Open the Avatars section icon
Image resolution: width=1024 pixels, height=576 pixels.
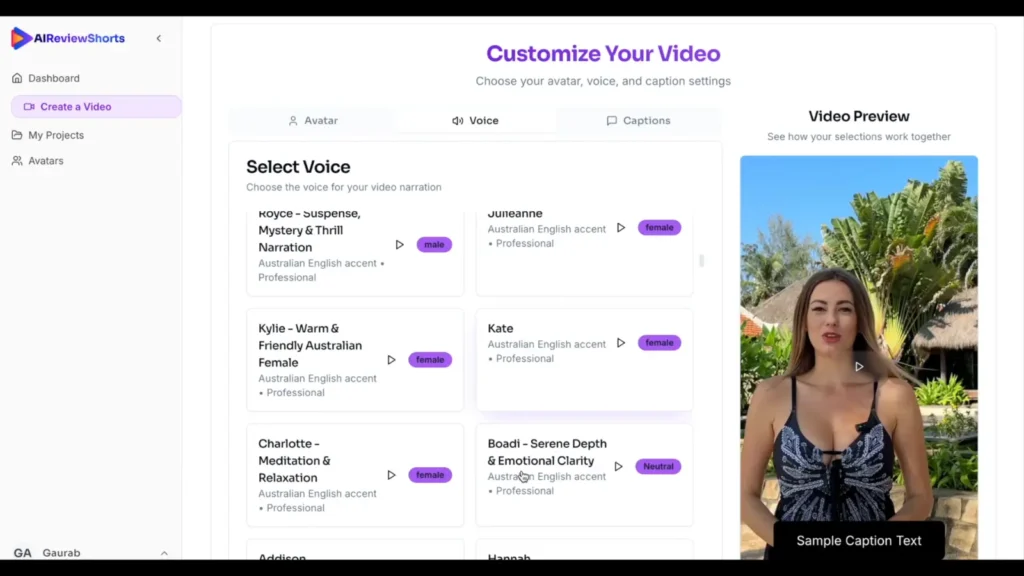[17, 160]
